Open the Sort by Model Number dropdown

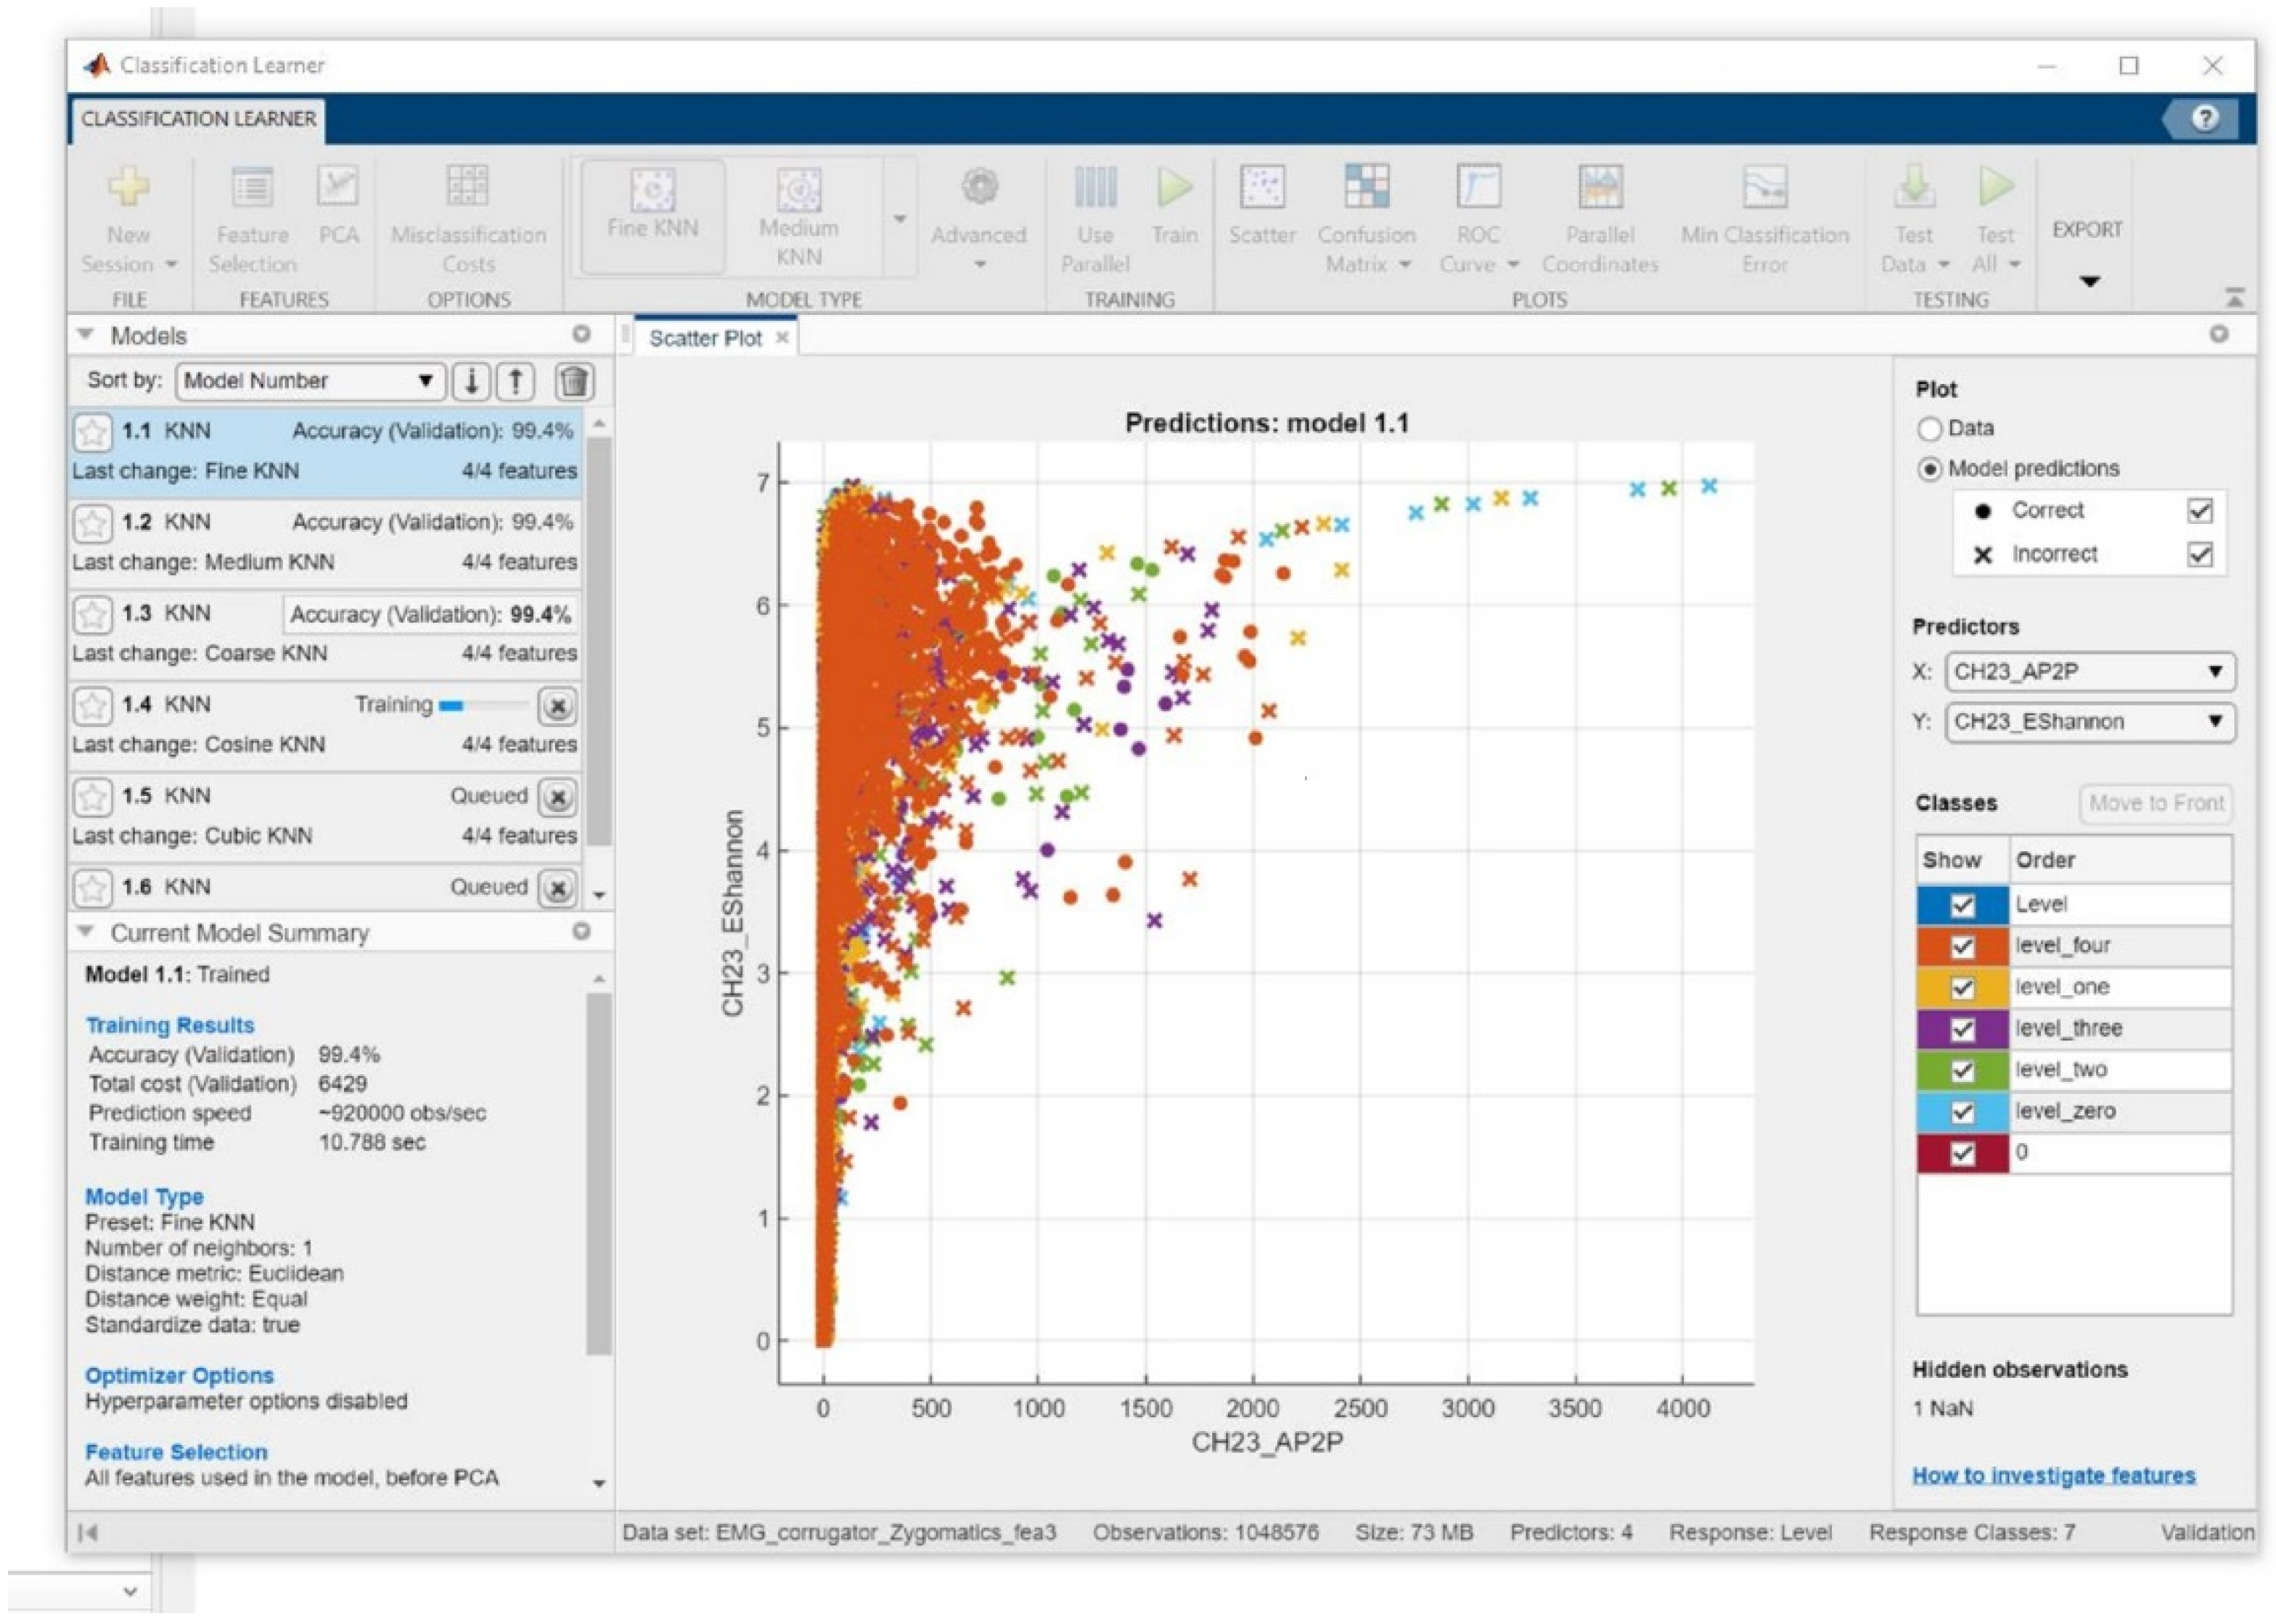point(310,381)
